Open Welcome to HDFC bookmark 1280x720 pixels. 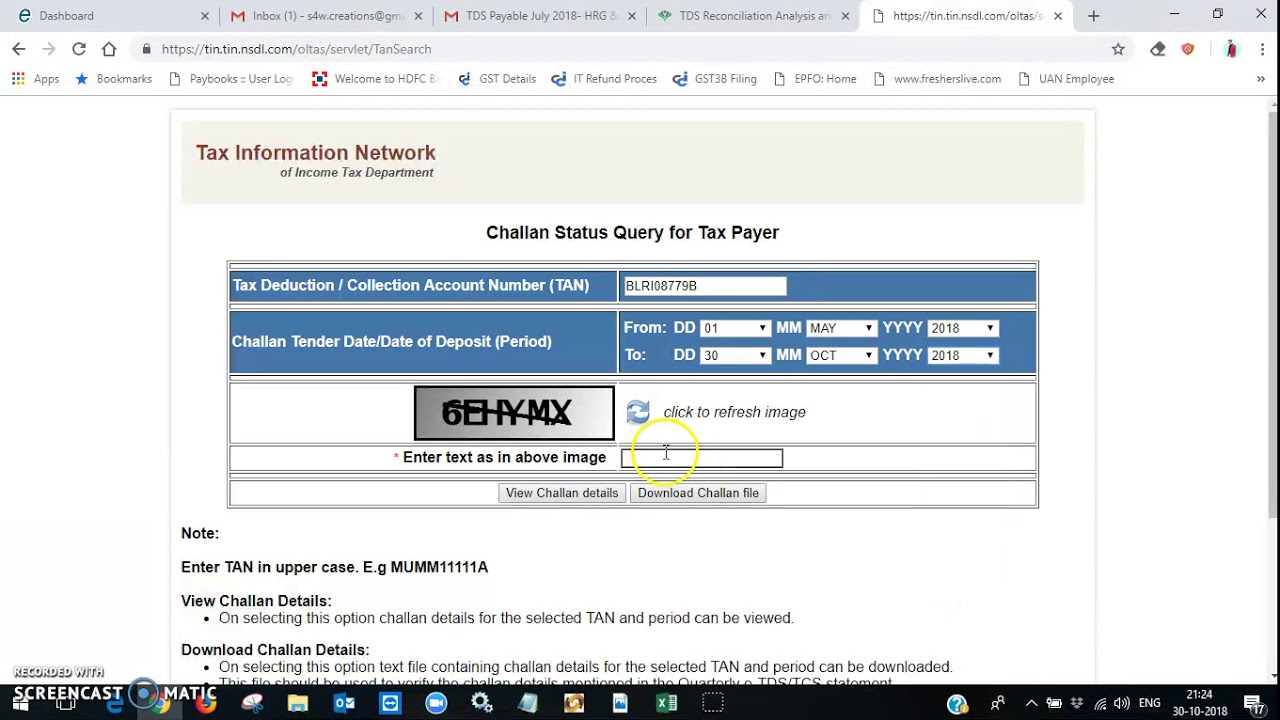click(x=376, y=79)
